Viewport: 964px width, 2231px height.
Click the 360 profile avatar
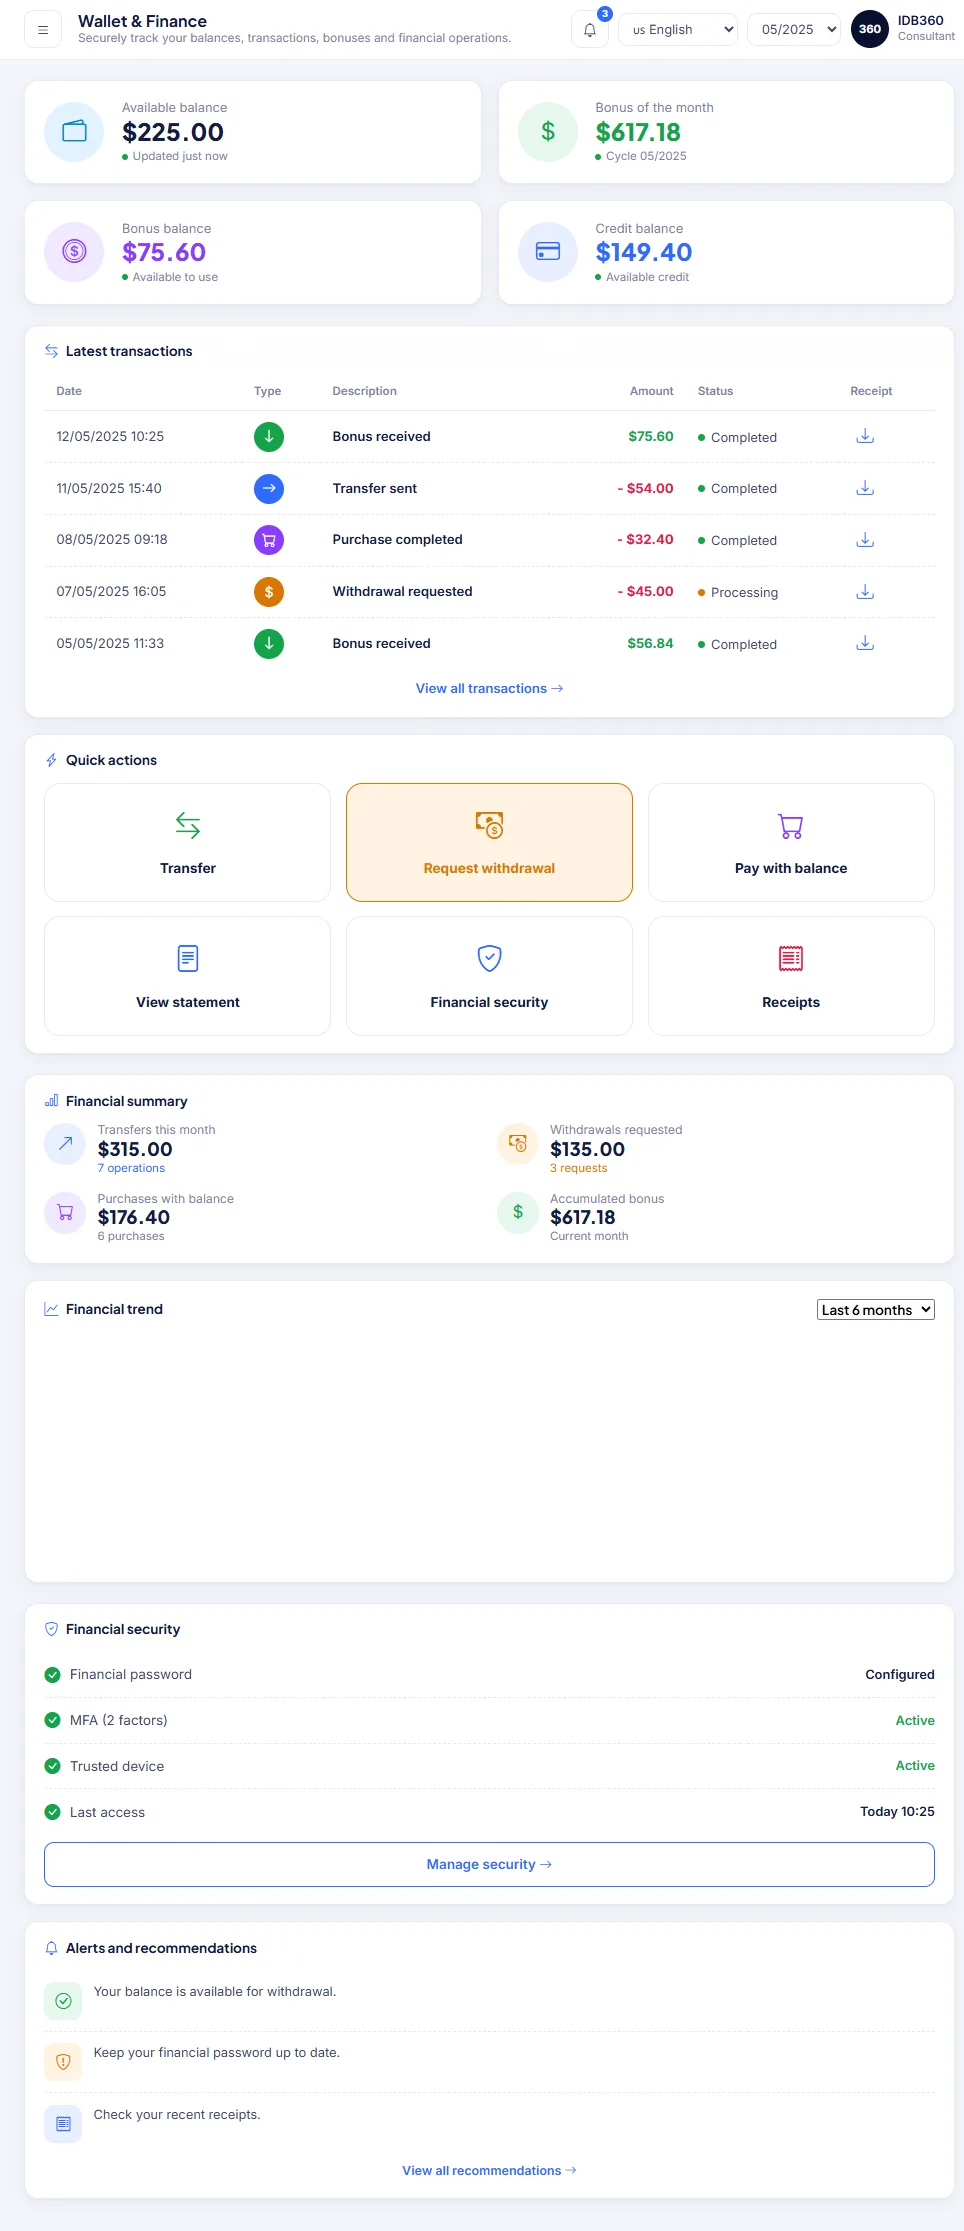click(870, 29)
